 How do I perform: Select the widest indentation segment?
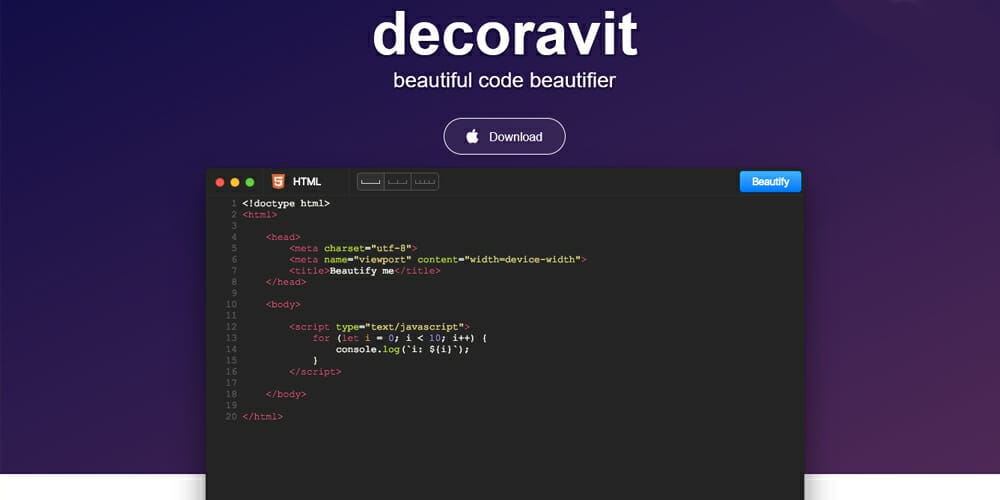click(x=371, y=182)
